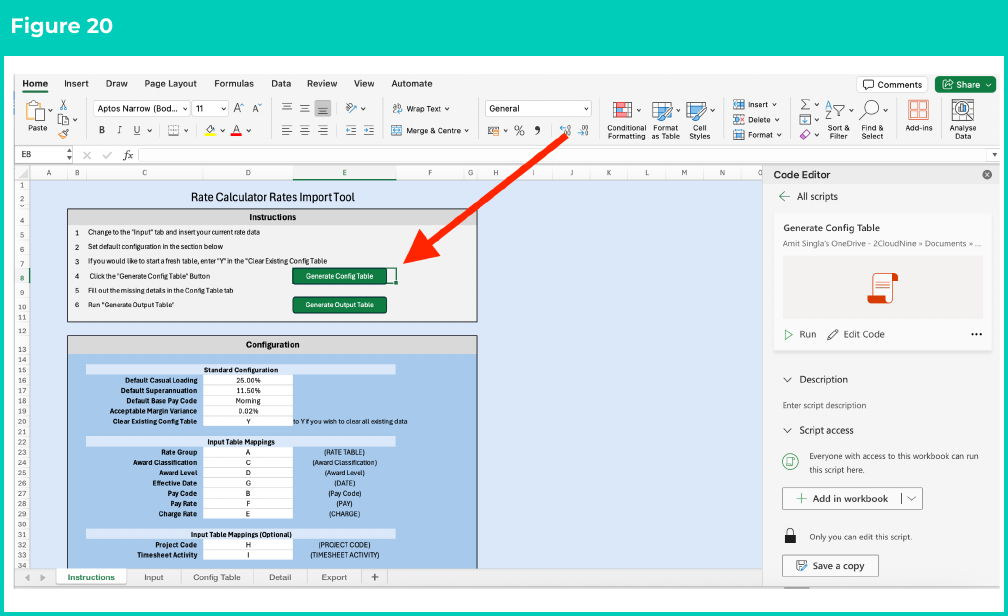Add a new sheet with plus icon

pyautogui.click(x=375, y=577)
